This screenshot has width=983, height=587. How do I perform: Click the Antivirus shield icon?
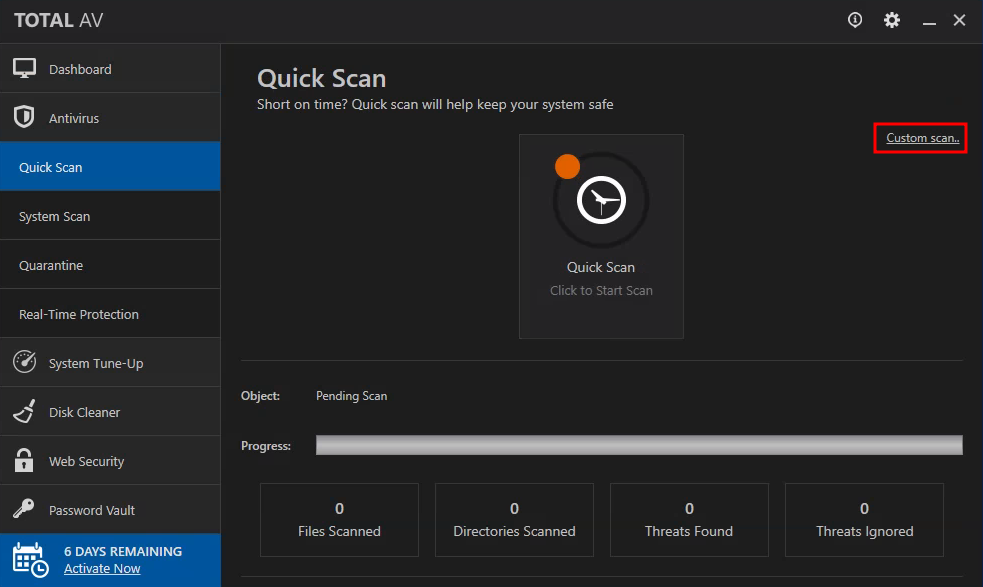pyautogui.click(x=24, y=117)
